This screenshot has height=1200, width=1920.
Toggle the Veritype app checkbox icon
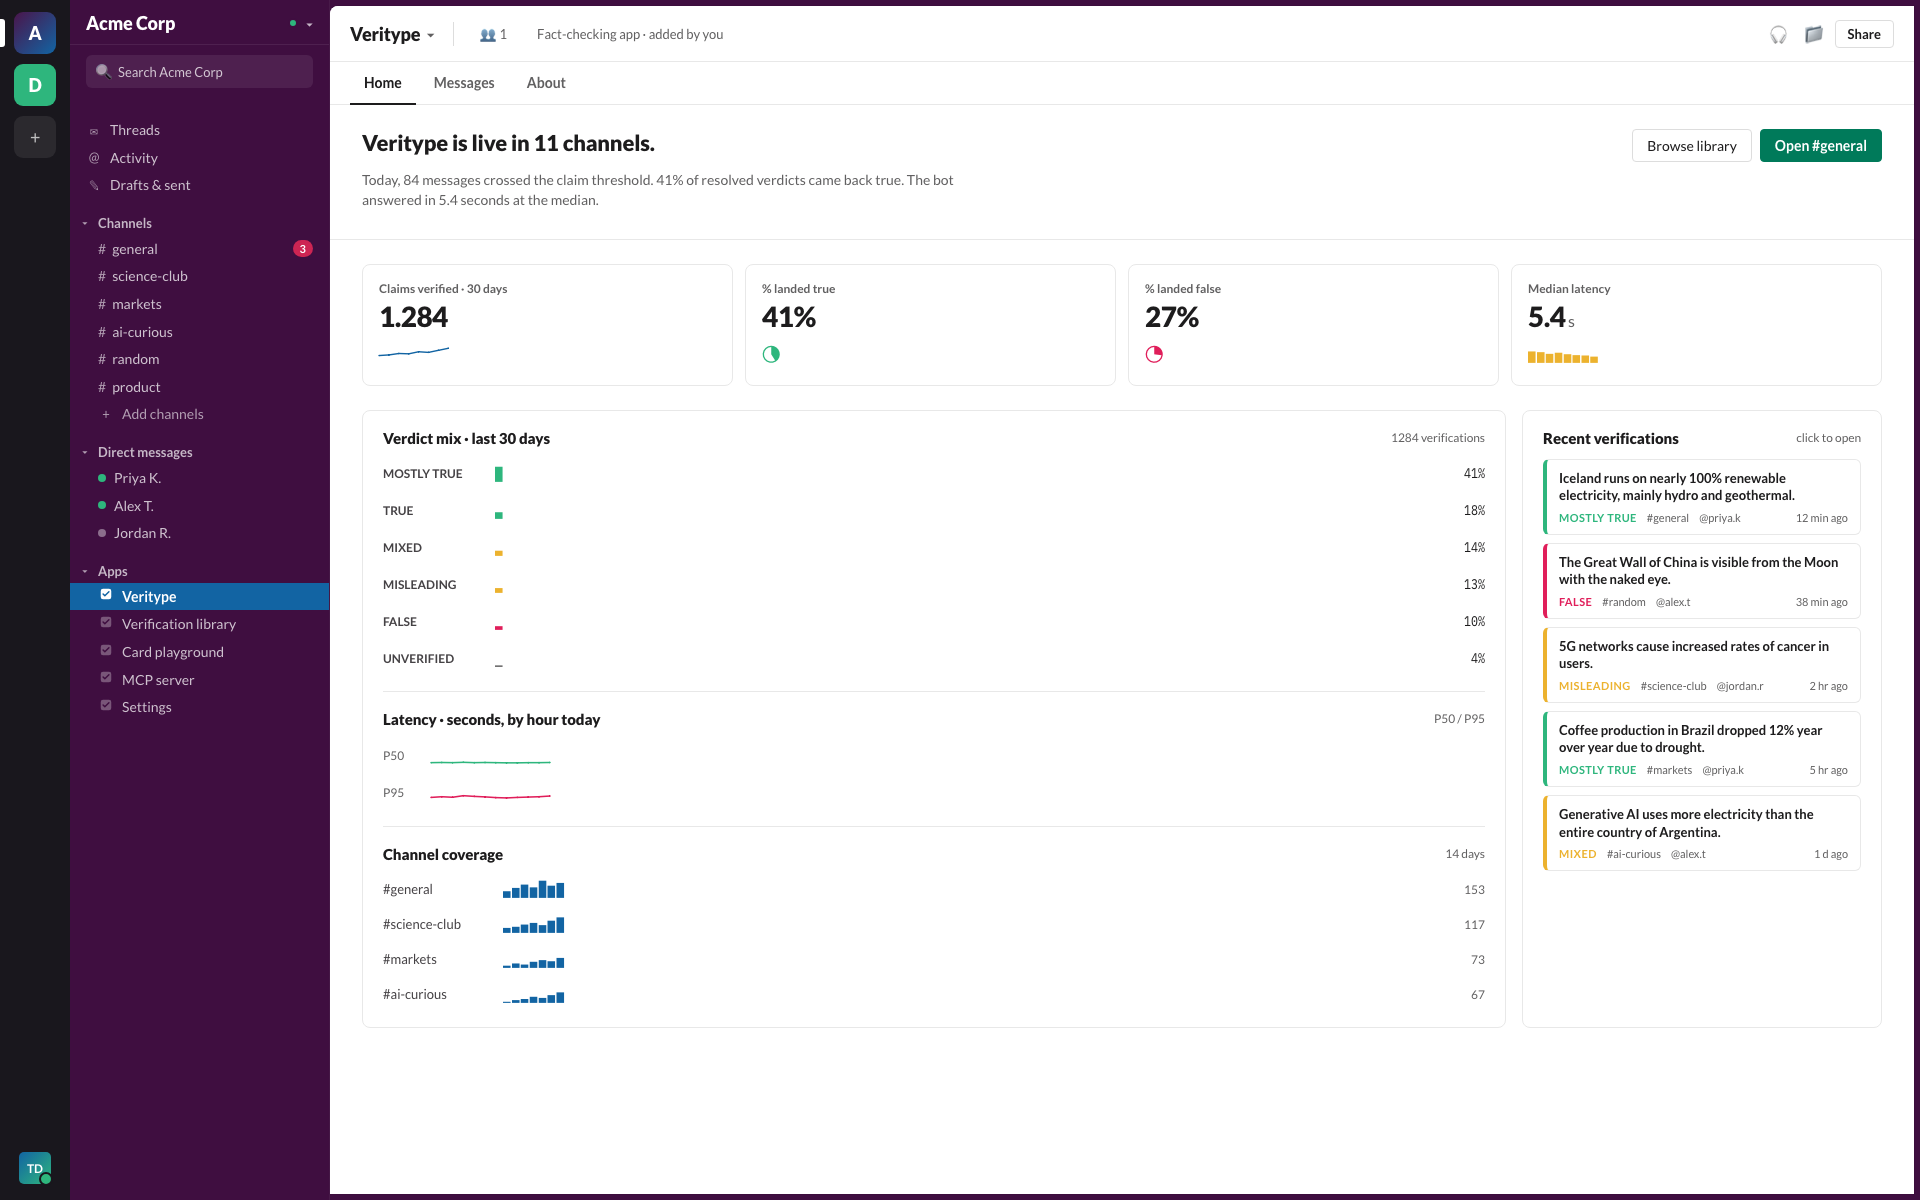click(x=106, y=595)
